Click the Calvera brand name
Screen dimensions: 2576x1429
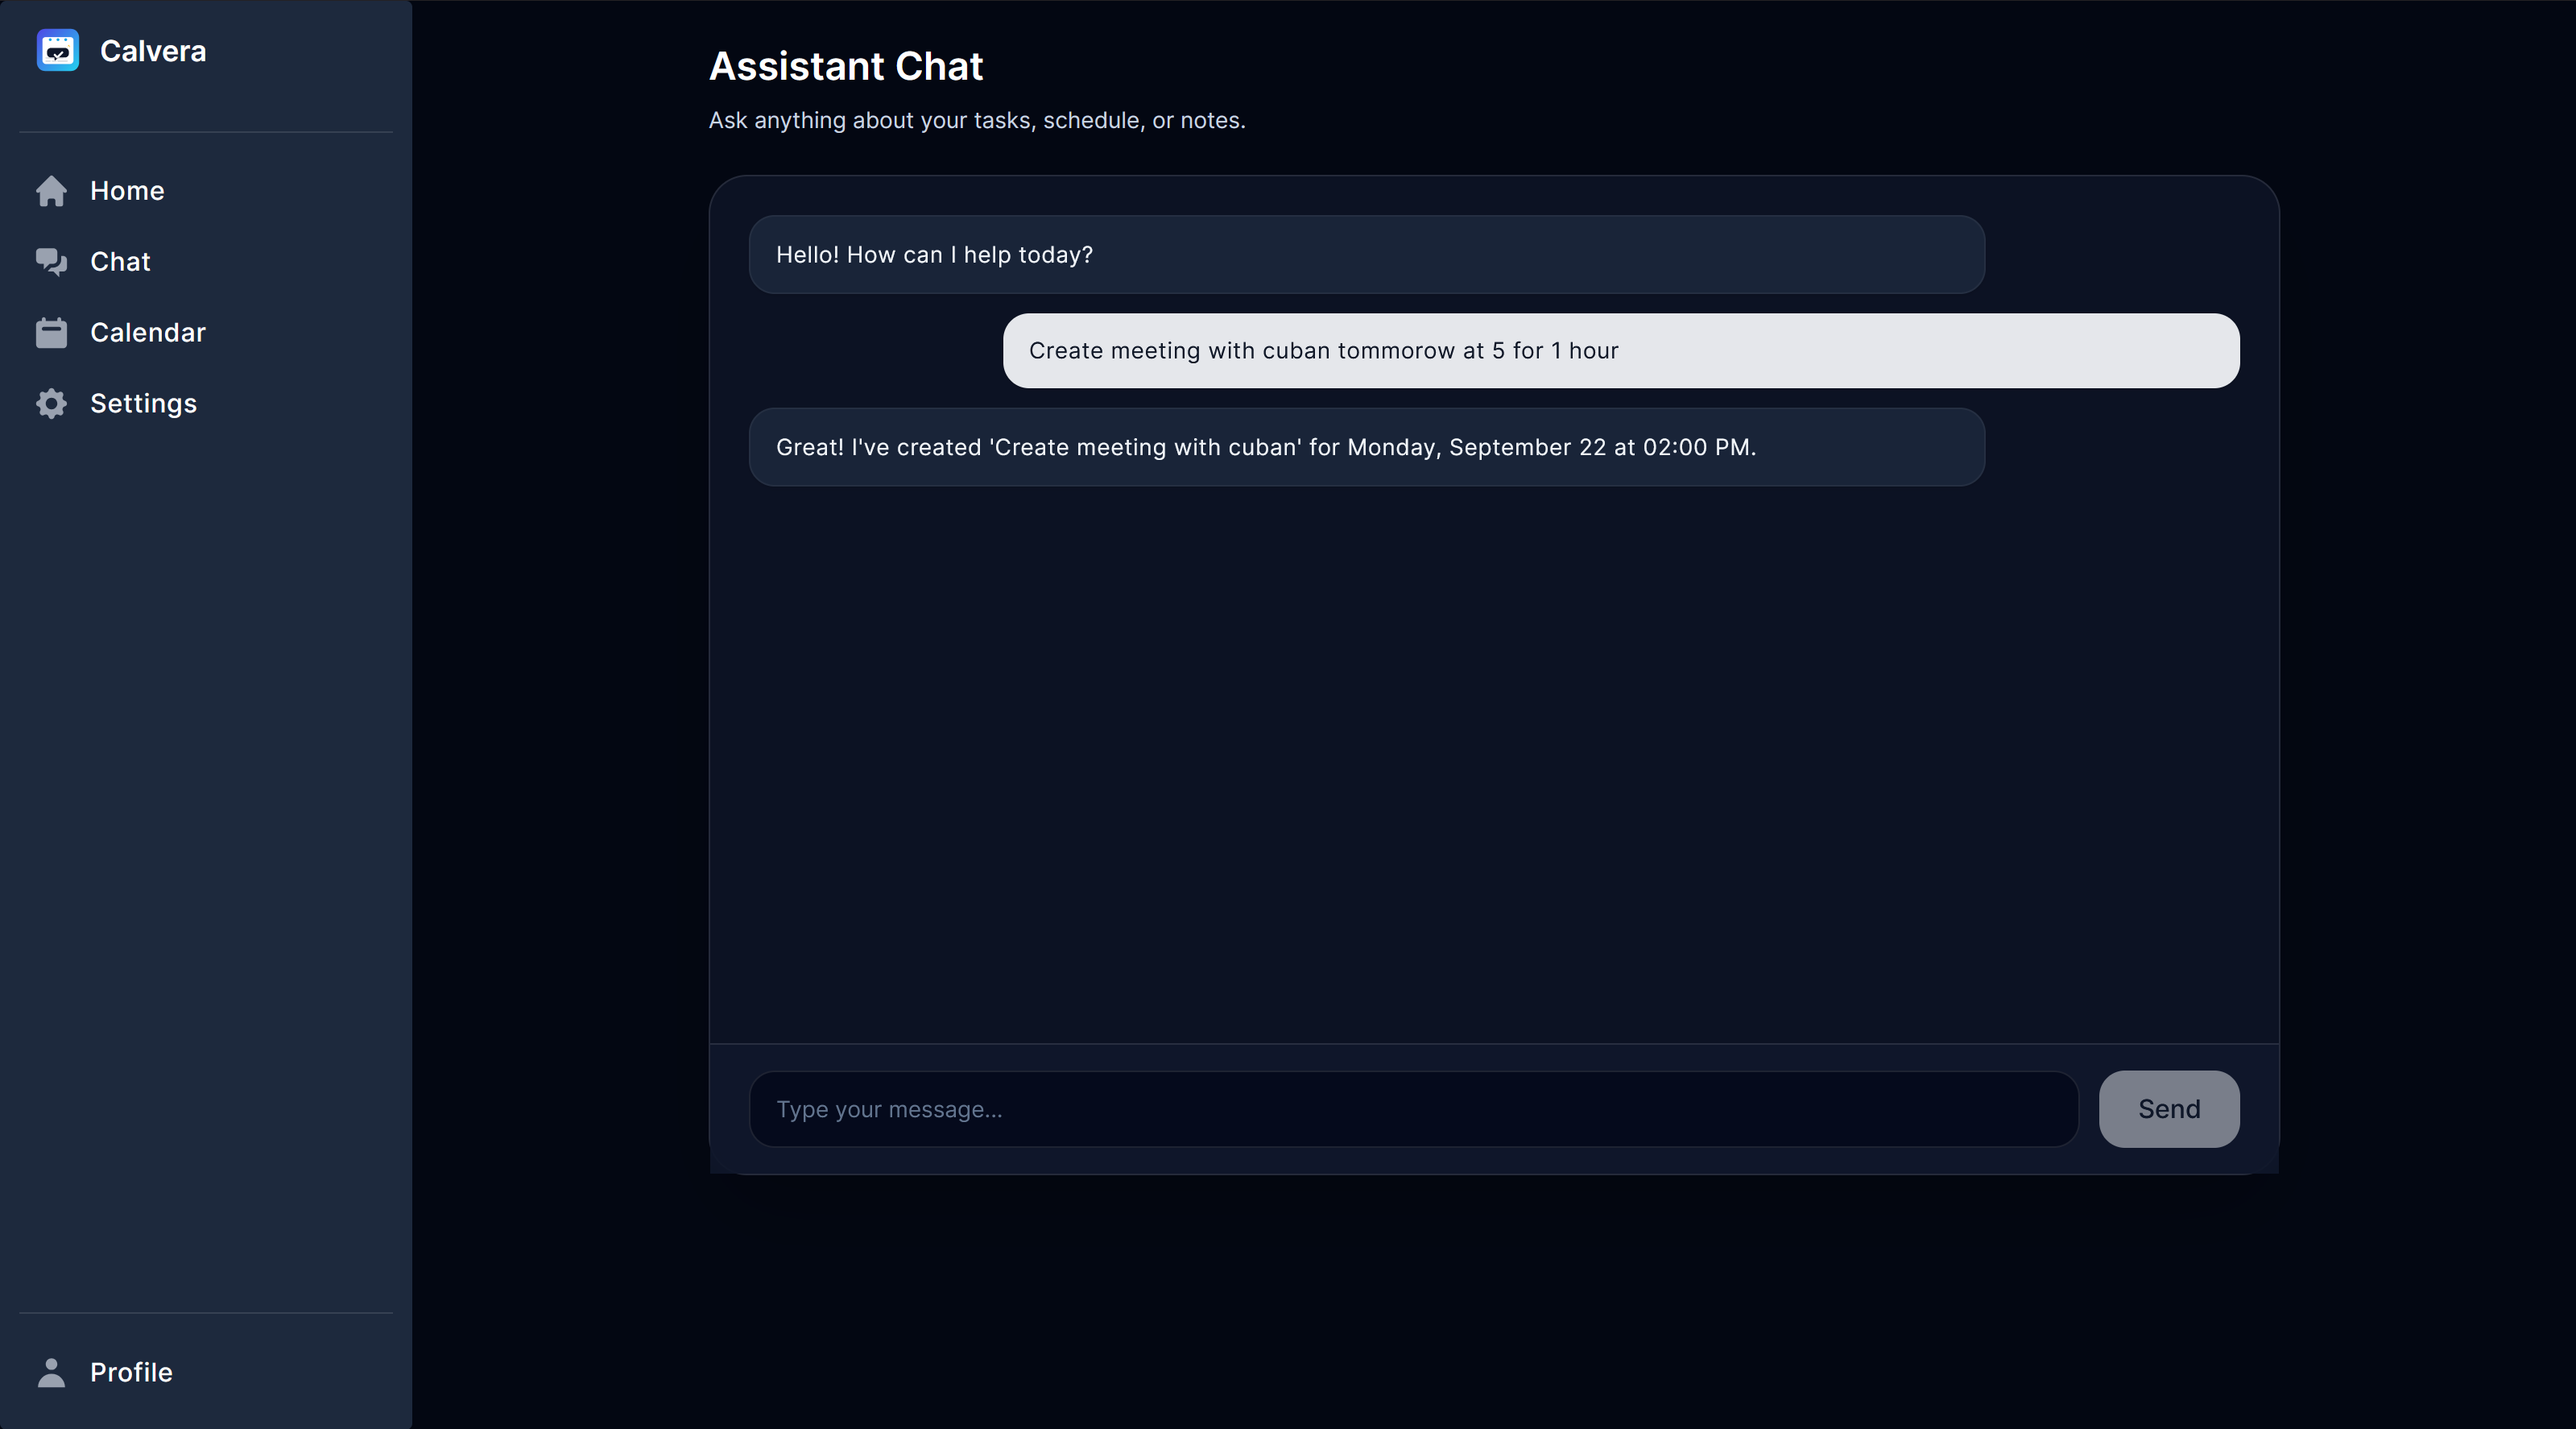[x=153, y=51]
